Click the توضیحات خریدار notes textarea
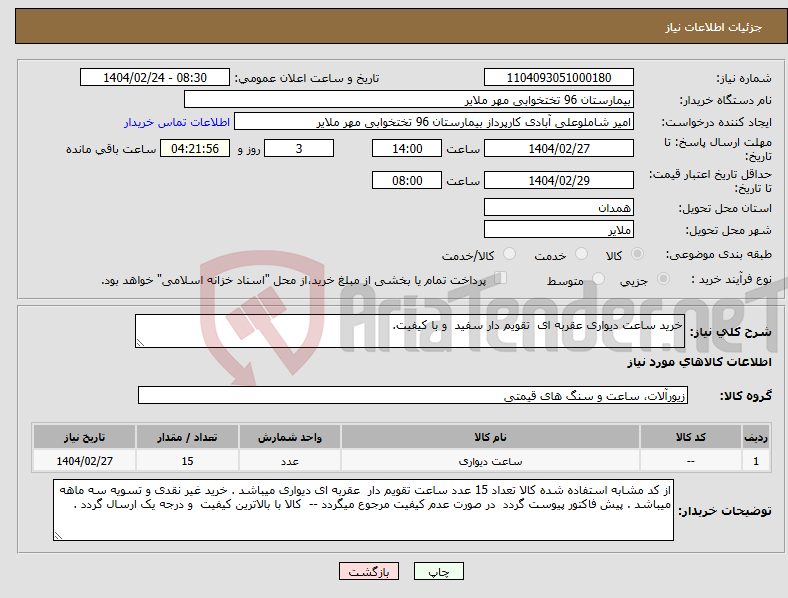The image size is (788, 598). point(363,510)
